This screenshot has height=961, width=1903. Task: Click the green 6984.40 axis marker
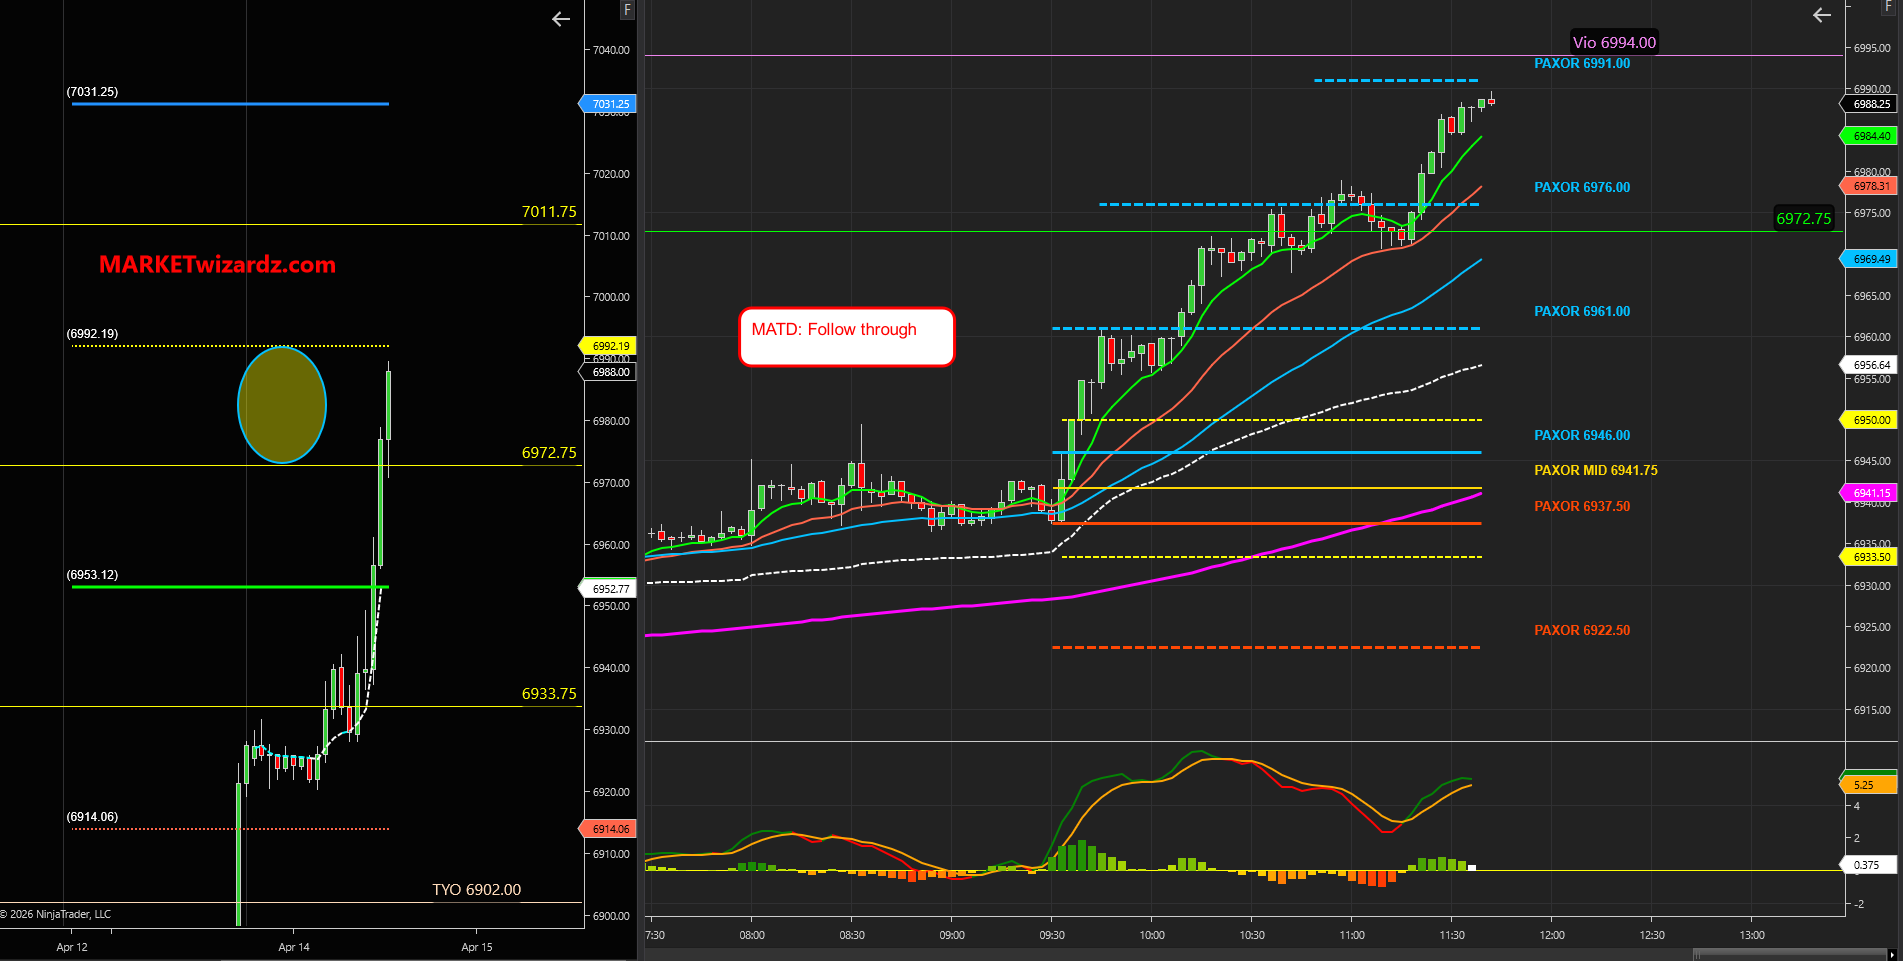[x=1870, y=136]
